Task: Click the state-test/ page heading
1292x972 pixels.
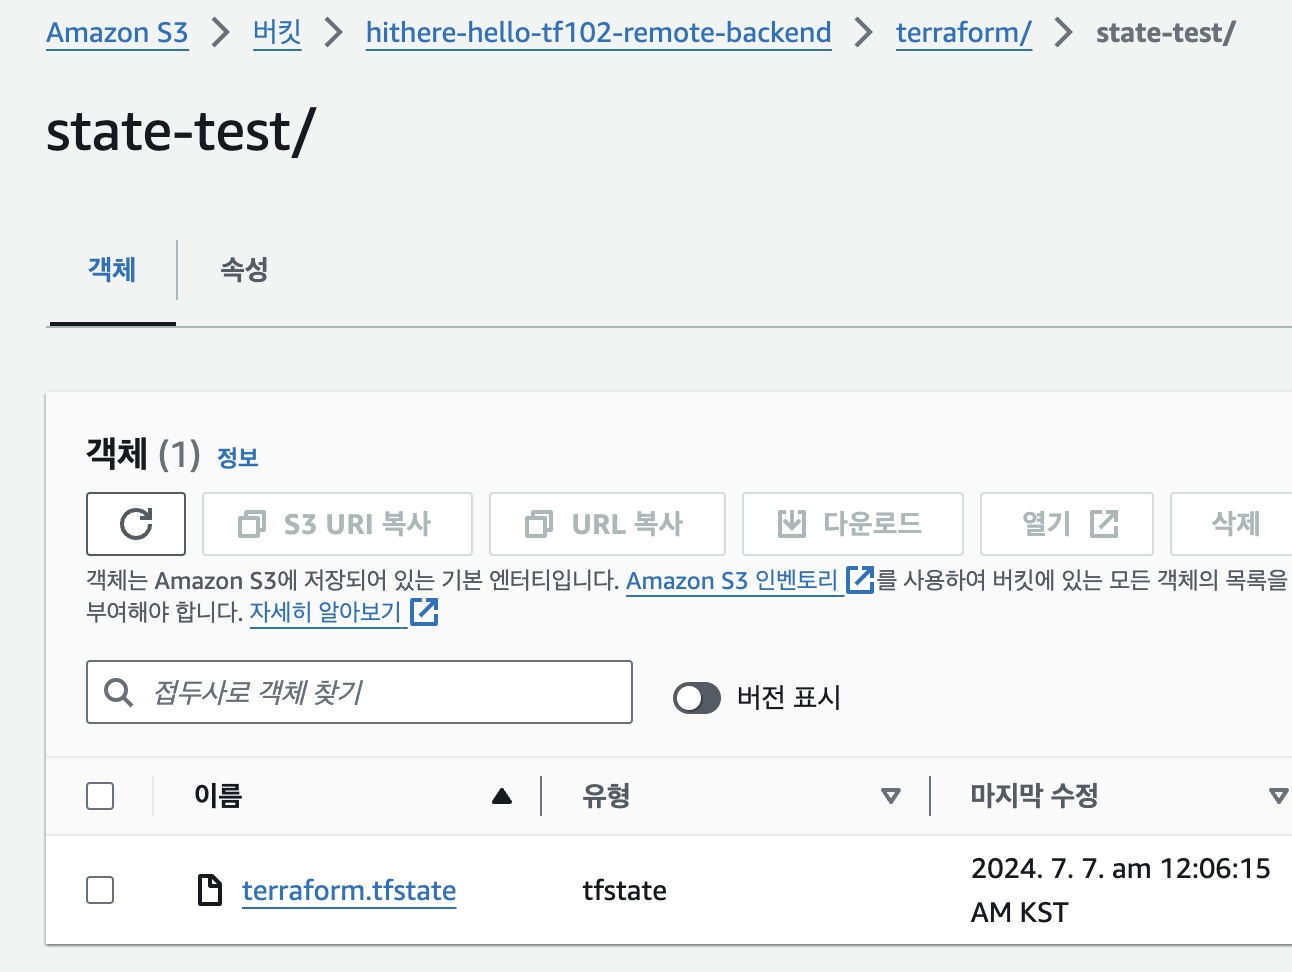Action: 180,132
